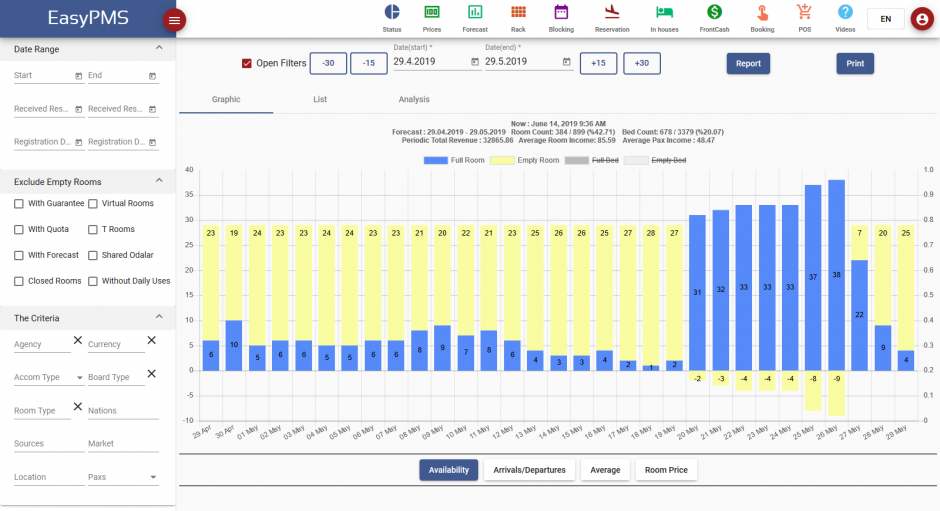Open the Reservation airplane icon
The height and width of the screenshot is (511, 940).
coord(612,12)
